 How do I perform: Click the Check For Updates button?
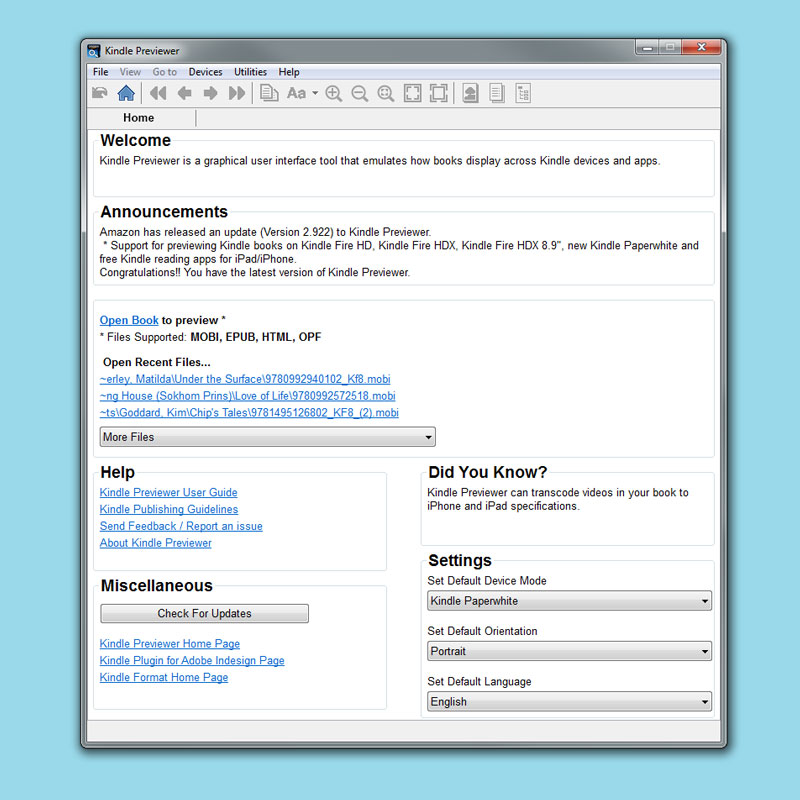pos(205,613)
